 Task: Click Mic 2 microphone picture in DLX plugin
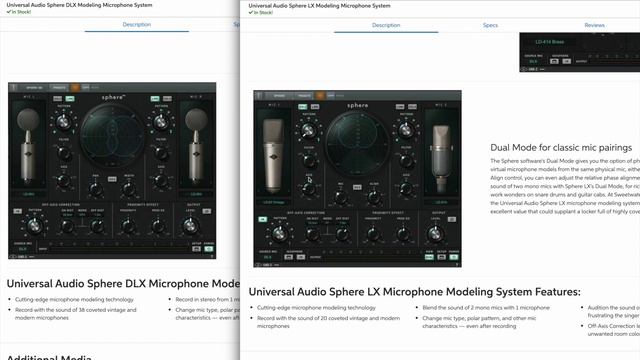click(196, 147)
